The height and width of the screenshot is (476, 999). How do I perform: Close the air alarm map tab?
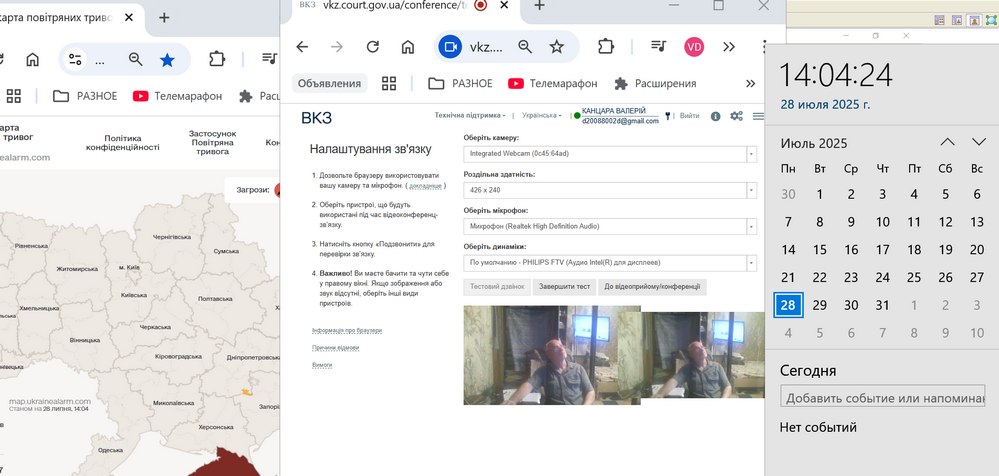(129, 18)
